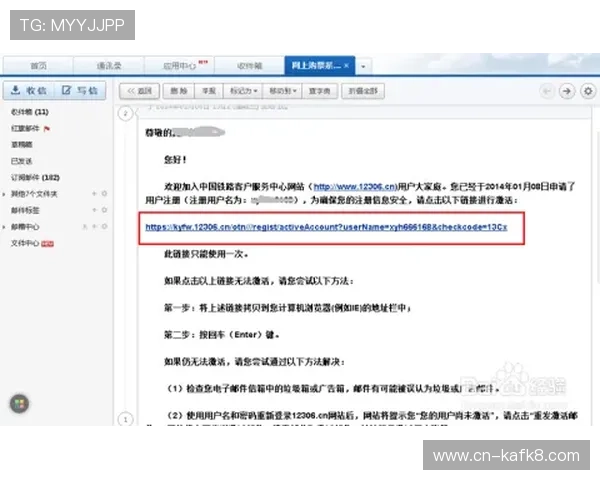Screen dimensions: 600x480
Task: Switch to the 首页 tab
Action: (x=38, y=66)
